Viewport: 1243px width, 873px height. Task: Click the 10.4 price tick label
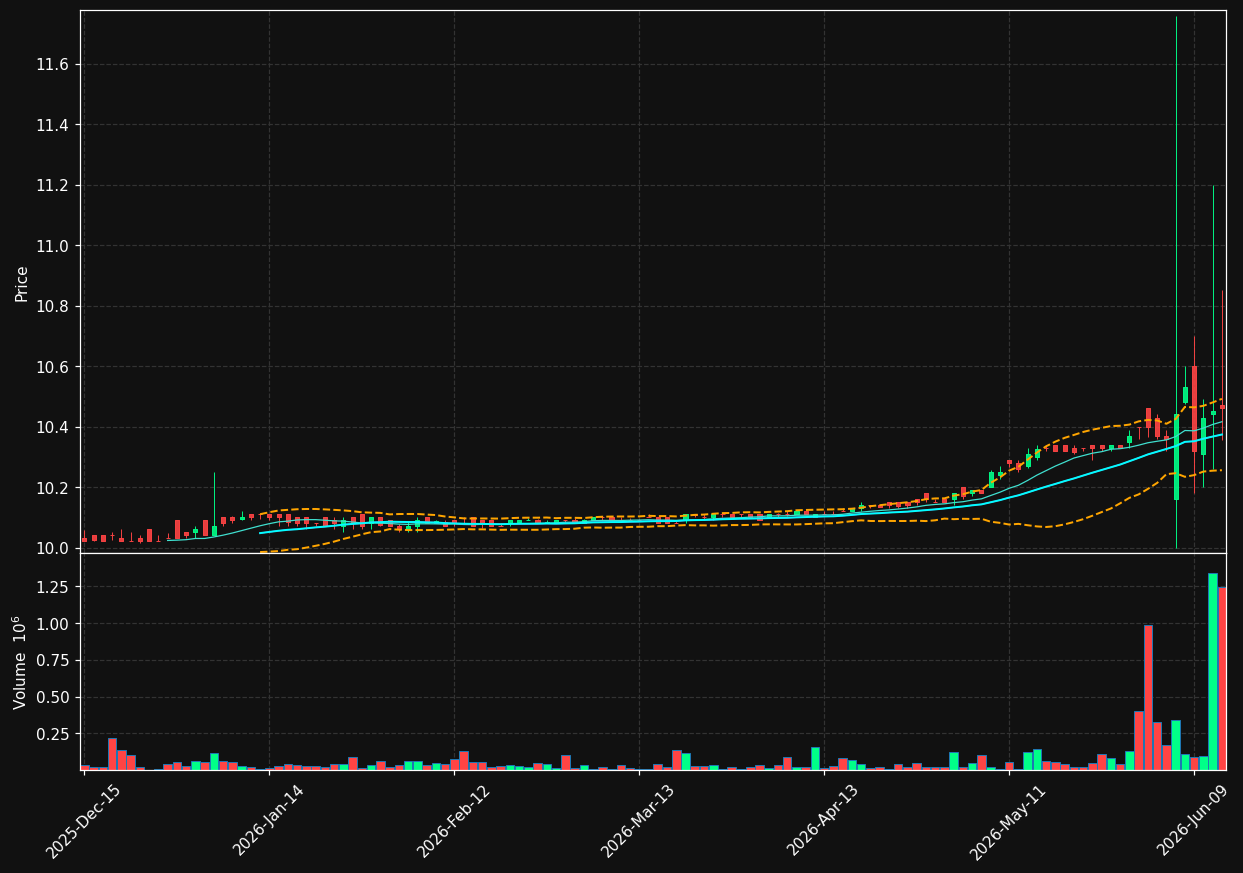tap(51, 428)
